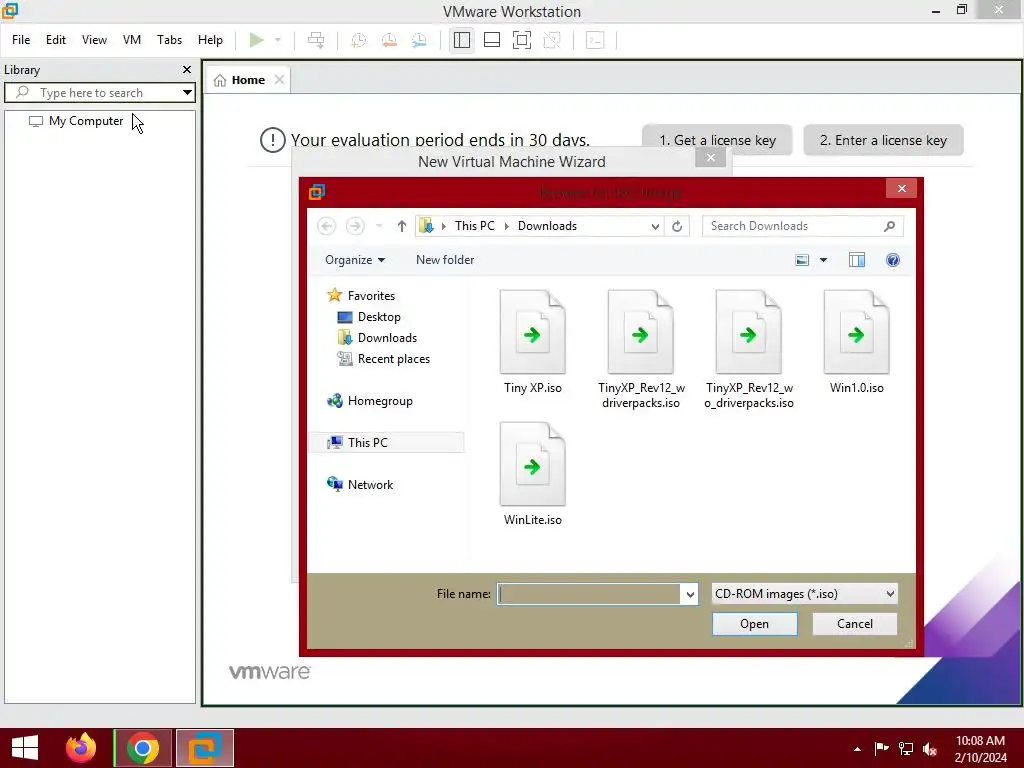Toggle the preview pane icon
This screenshot has height=768, width=1024.
coord(857,260)
